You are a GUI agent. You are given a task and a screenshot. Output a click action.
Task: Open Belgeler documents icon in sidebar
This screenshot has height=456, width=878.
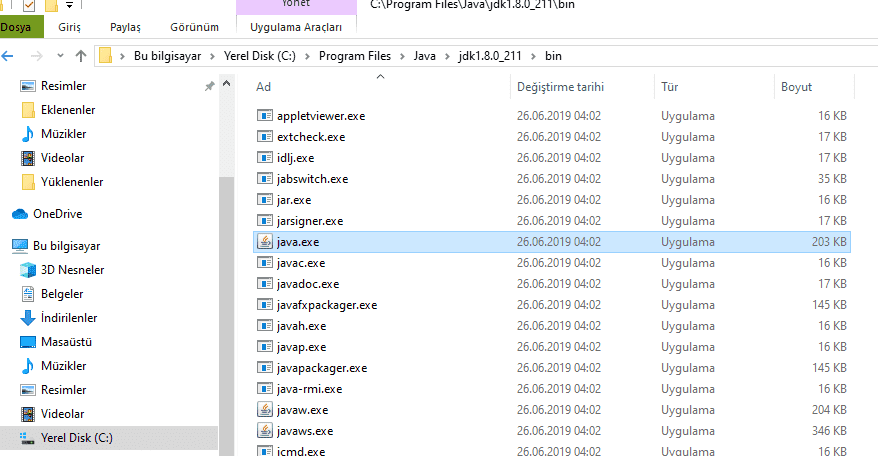tap(27, 294)
